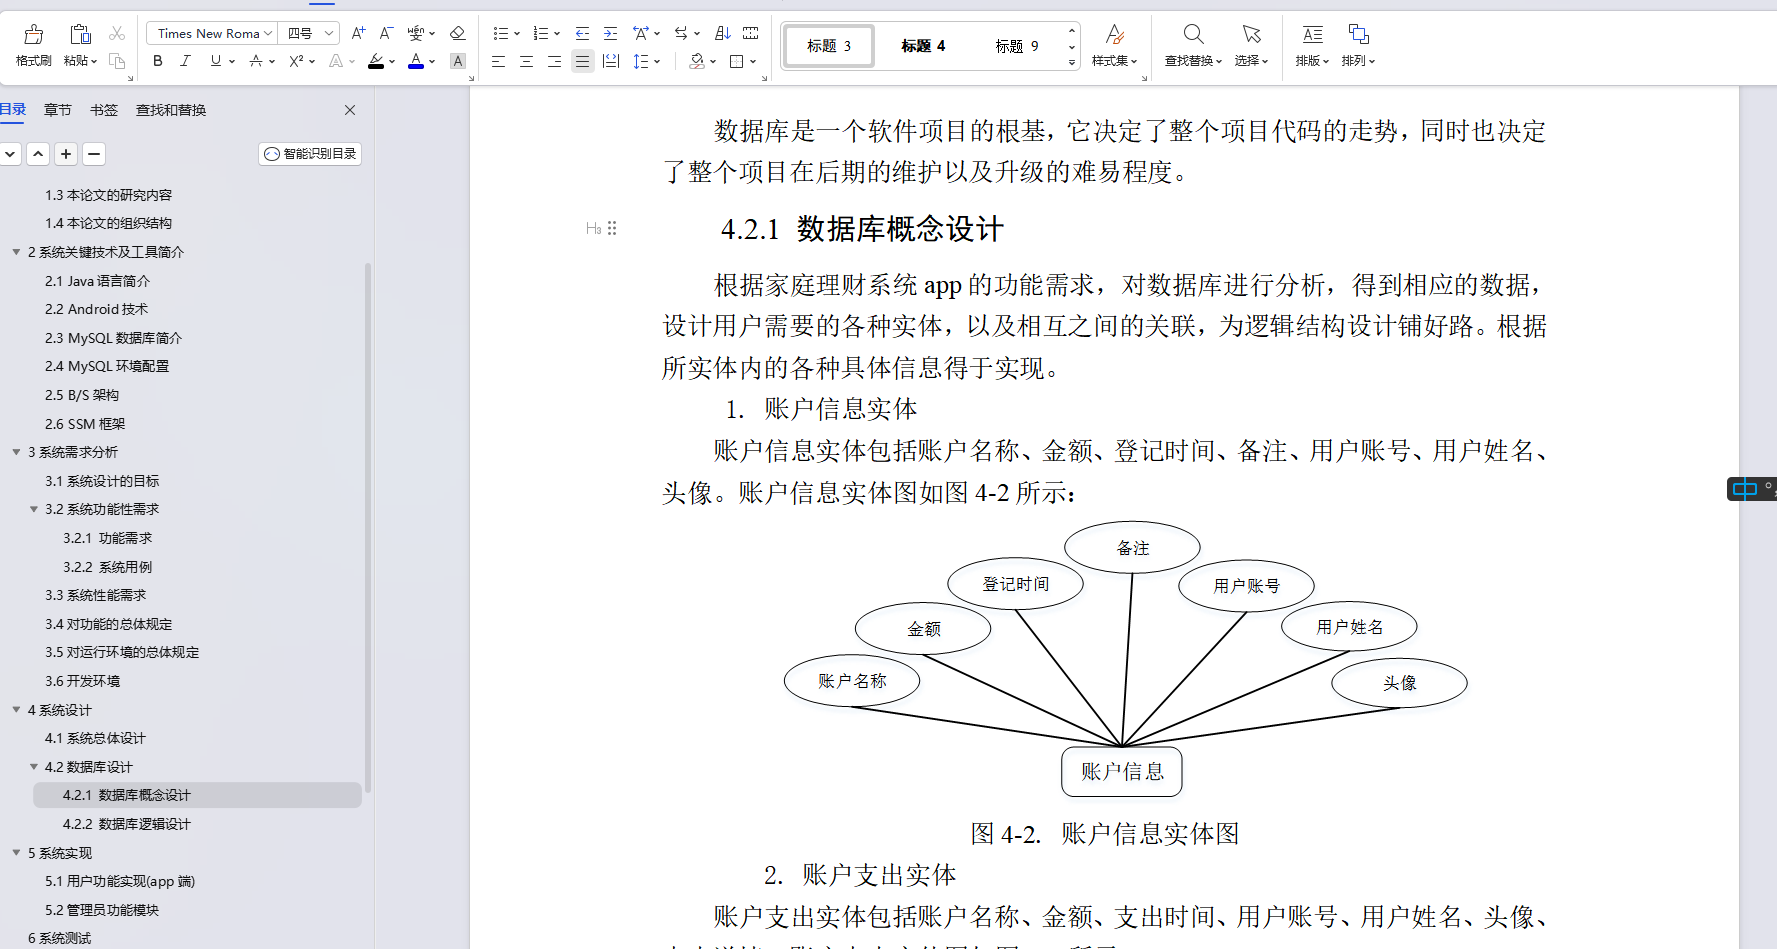The width and height of the screenshot is (1777, 949).
Task: Click the black highlight color swatch pen
Action: [x=376, y=61]
